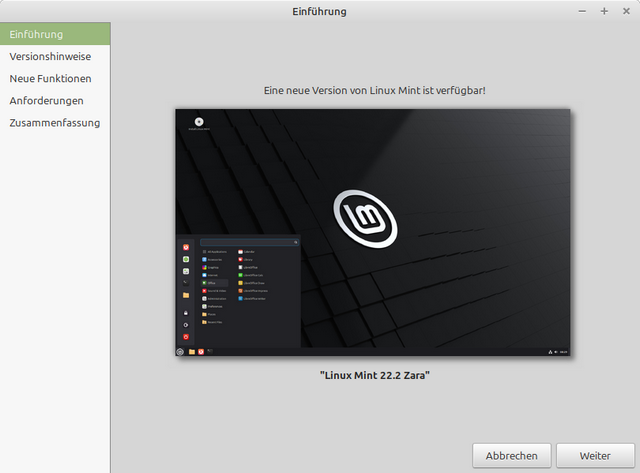640x473 pixels.
Task: Click the new version available headline text
Action: [374, 91]
